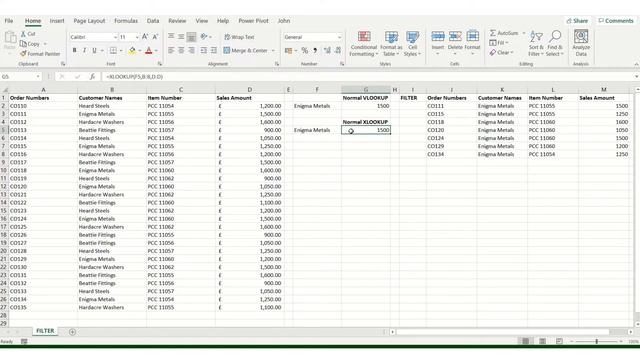The height and width of the screenshot is (360, 640).
Task: Adjust the zoom slider in status bar
Action: pyautogui.click(x=596, y=341)
